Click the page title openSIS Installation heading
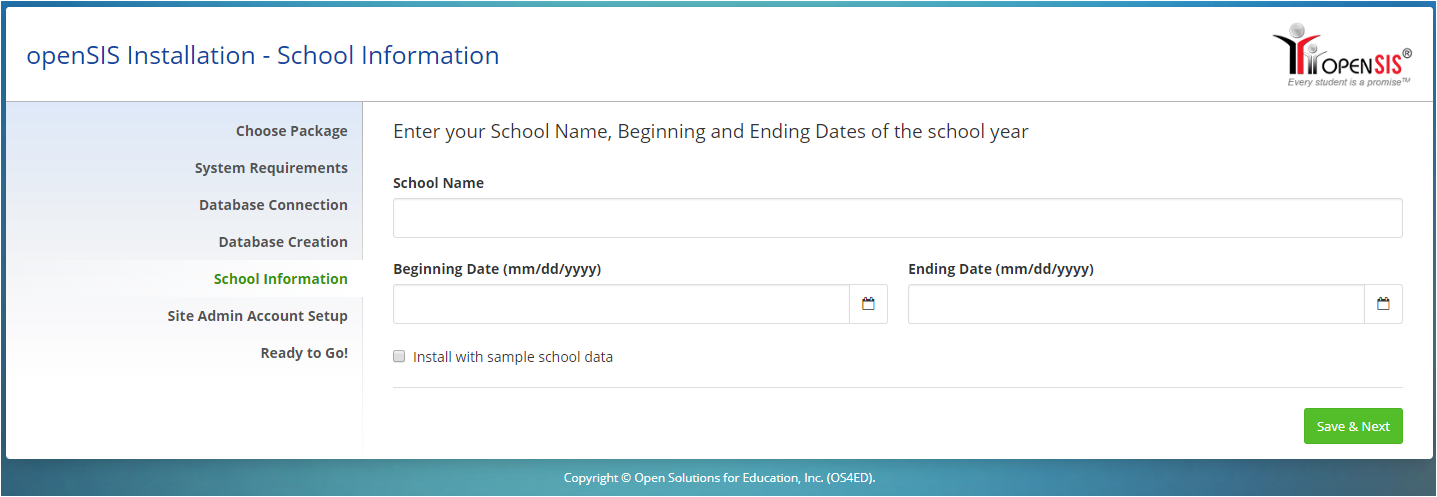 262,55
